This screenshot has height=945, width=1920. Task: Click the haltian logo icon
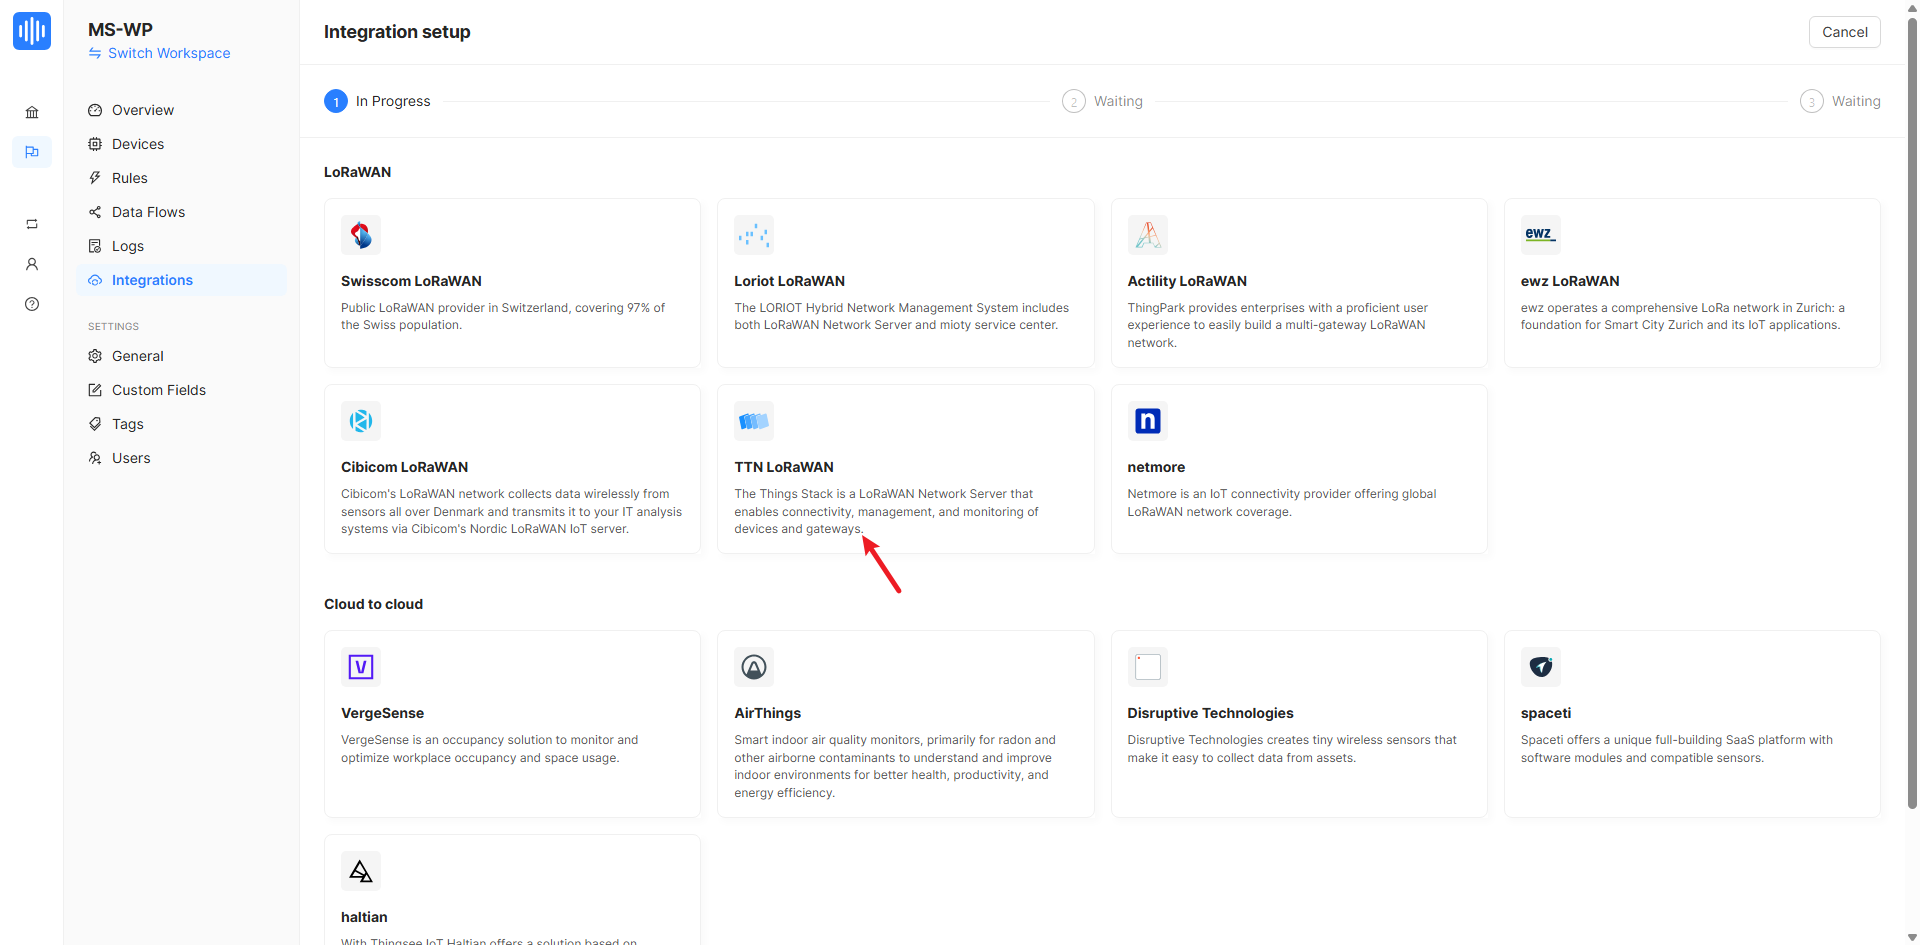(361, 871)
